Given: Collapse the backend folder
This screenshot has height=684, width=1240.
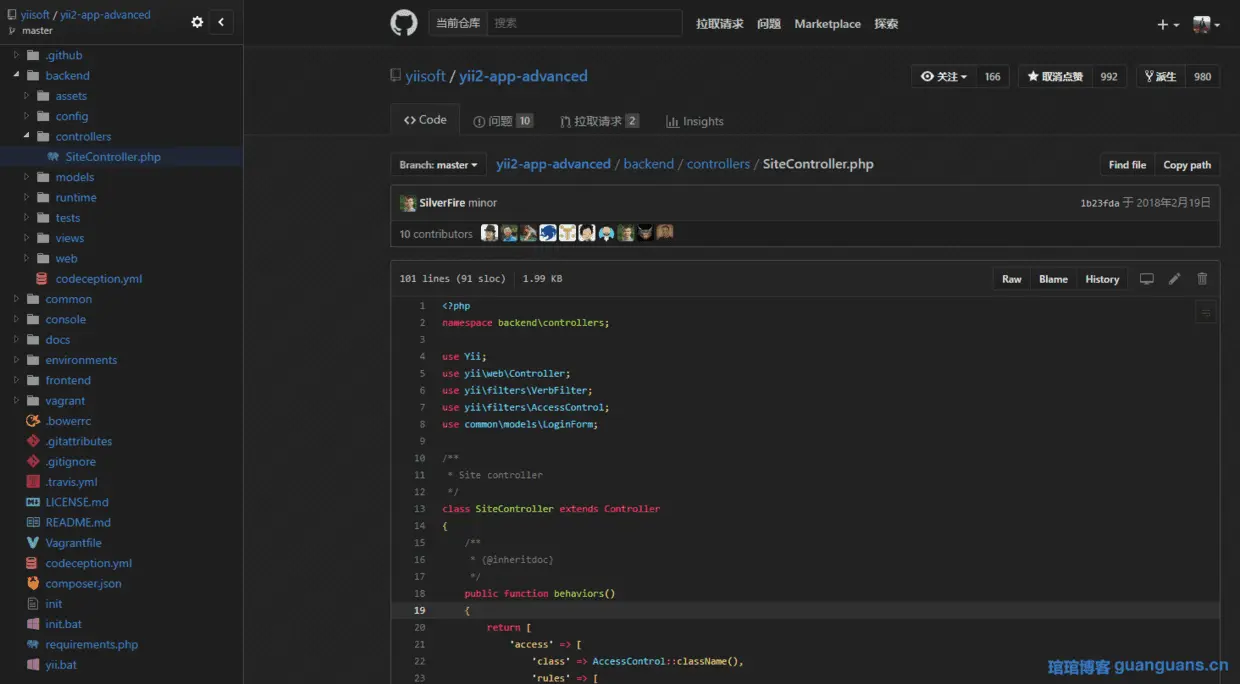Looking at the screenshot, I should coord(17,75).
